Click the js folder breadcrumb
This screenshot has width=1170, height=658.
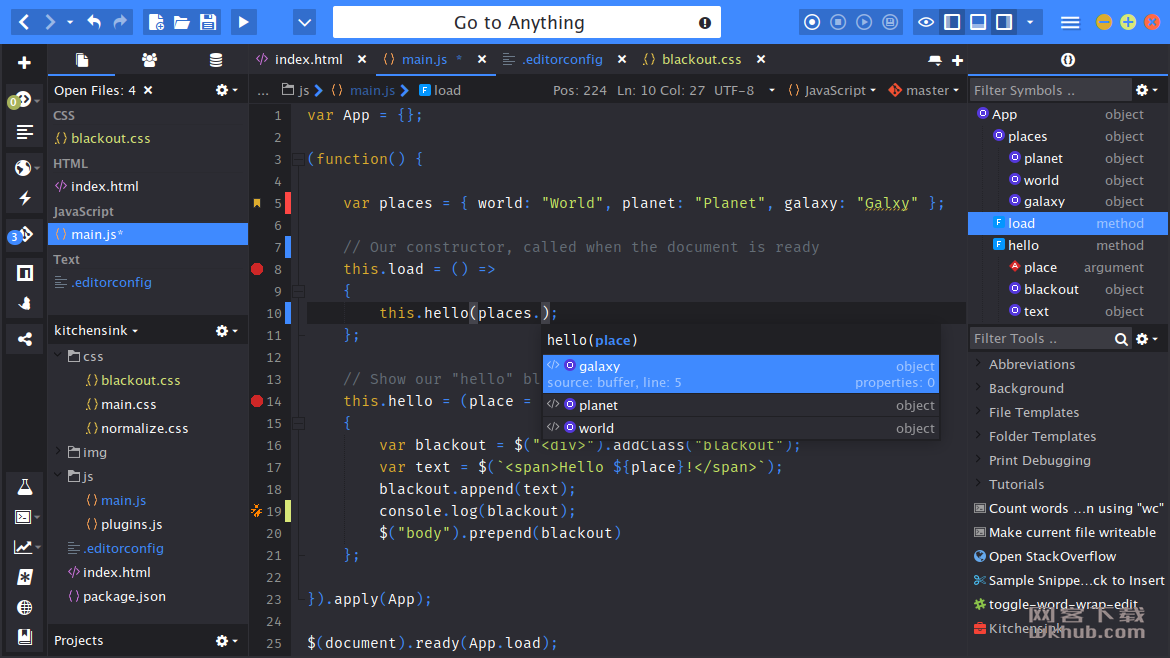[x=295, y=90]
